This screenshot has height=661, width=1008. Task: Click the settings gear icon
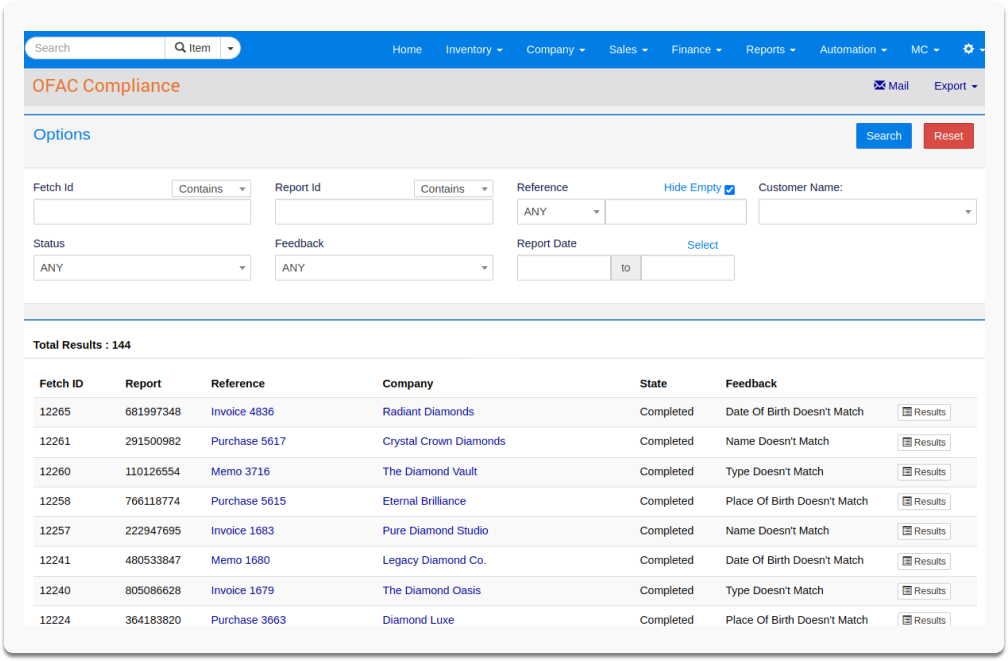pos(968,49)
